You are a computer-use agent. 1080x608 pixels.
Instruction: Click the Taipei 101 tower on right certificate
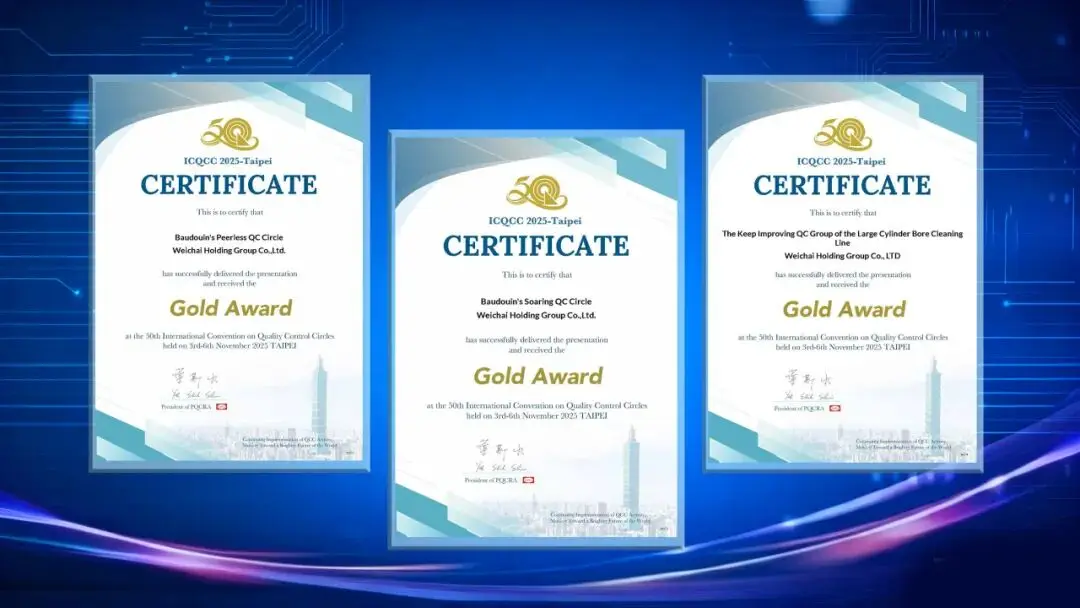tap(932, 400)
